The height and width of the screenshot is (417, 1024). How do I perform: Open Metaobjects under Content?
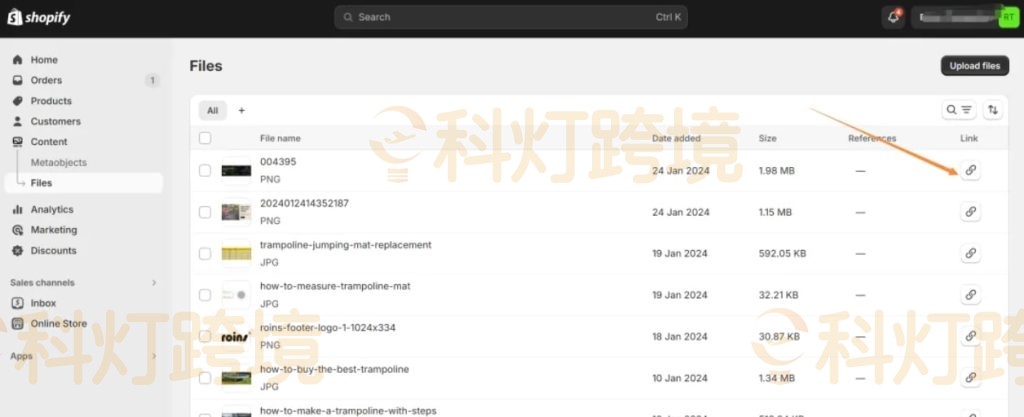[58, 162]
